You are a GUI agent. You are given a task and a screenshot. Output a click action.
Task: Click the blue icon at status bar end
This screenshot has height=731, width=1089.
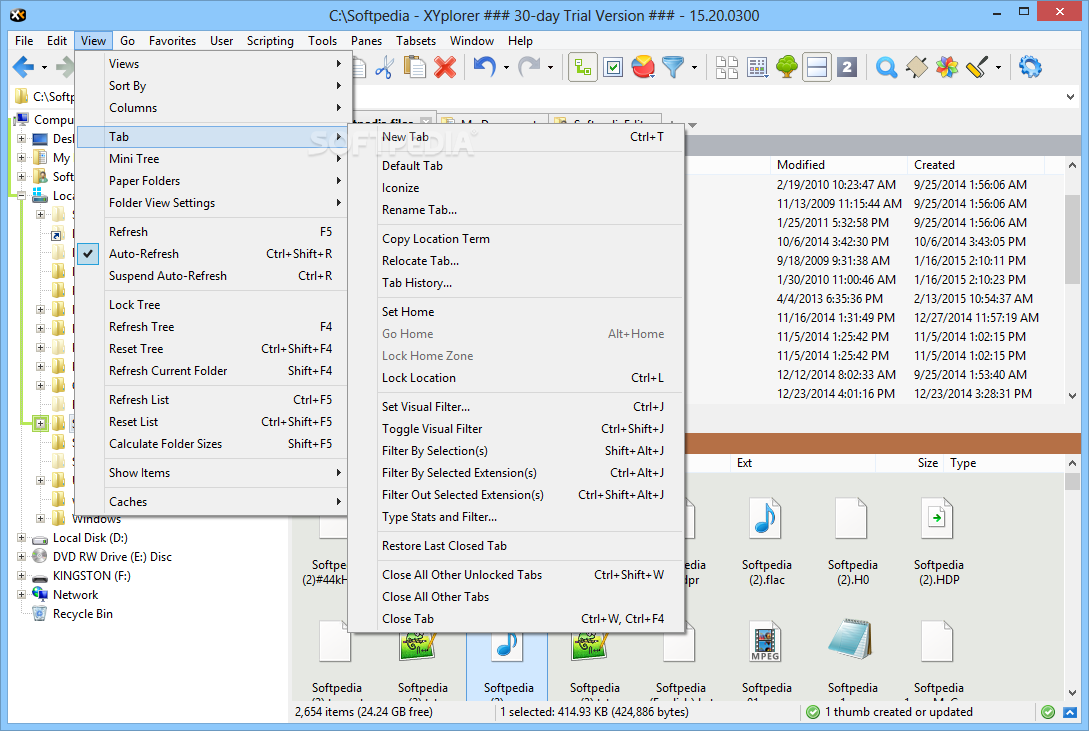[1070, 712]
